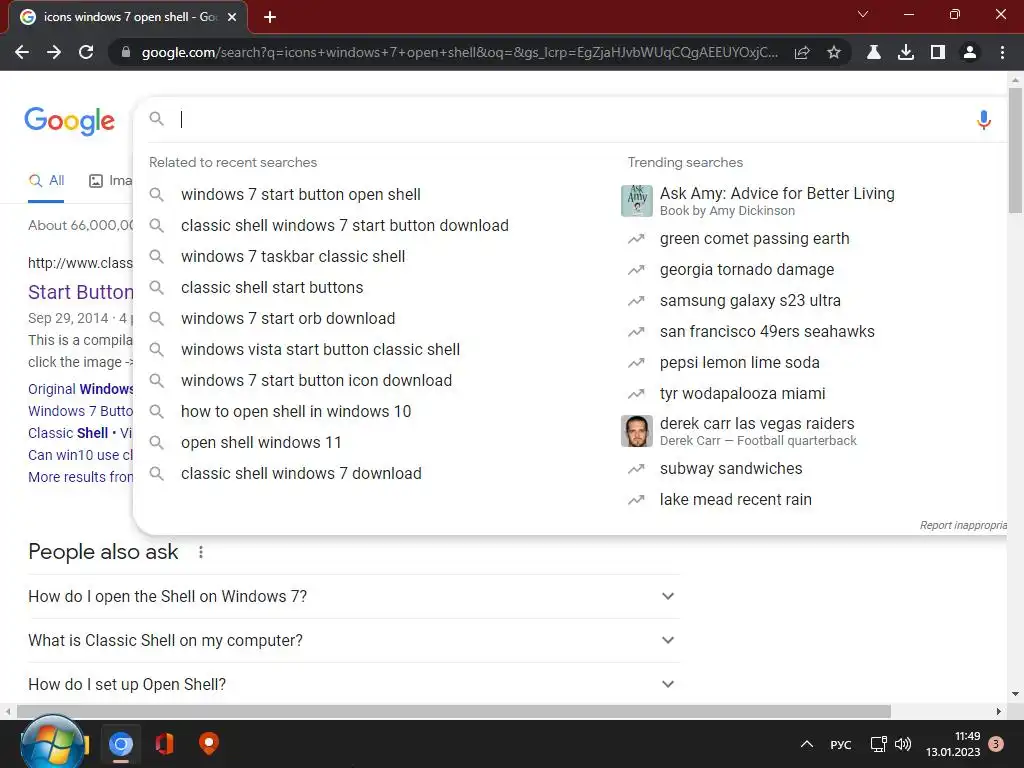Open trending search 'tyr wodapalooza miami'
The image size is (1024, 768).
click(x=743, y=394)
